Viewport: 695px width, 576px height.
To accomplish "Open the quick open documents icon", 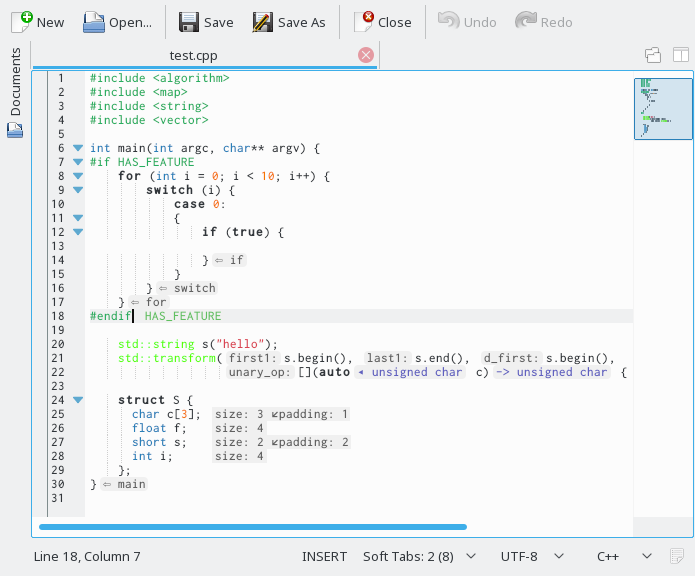I will point(653,55).
